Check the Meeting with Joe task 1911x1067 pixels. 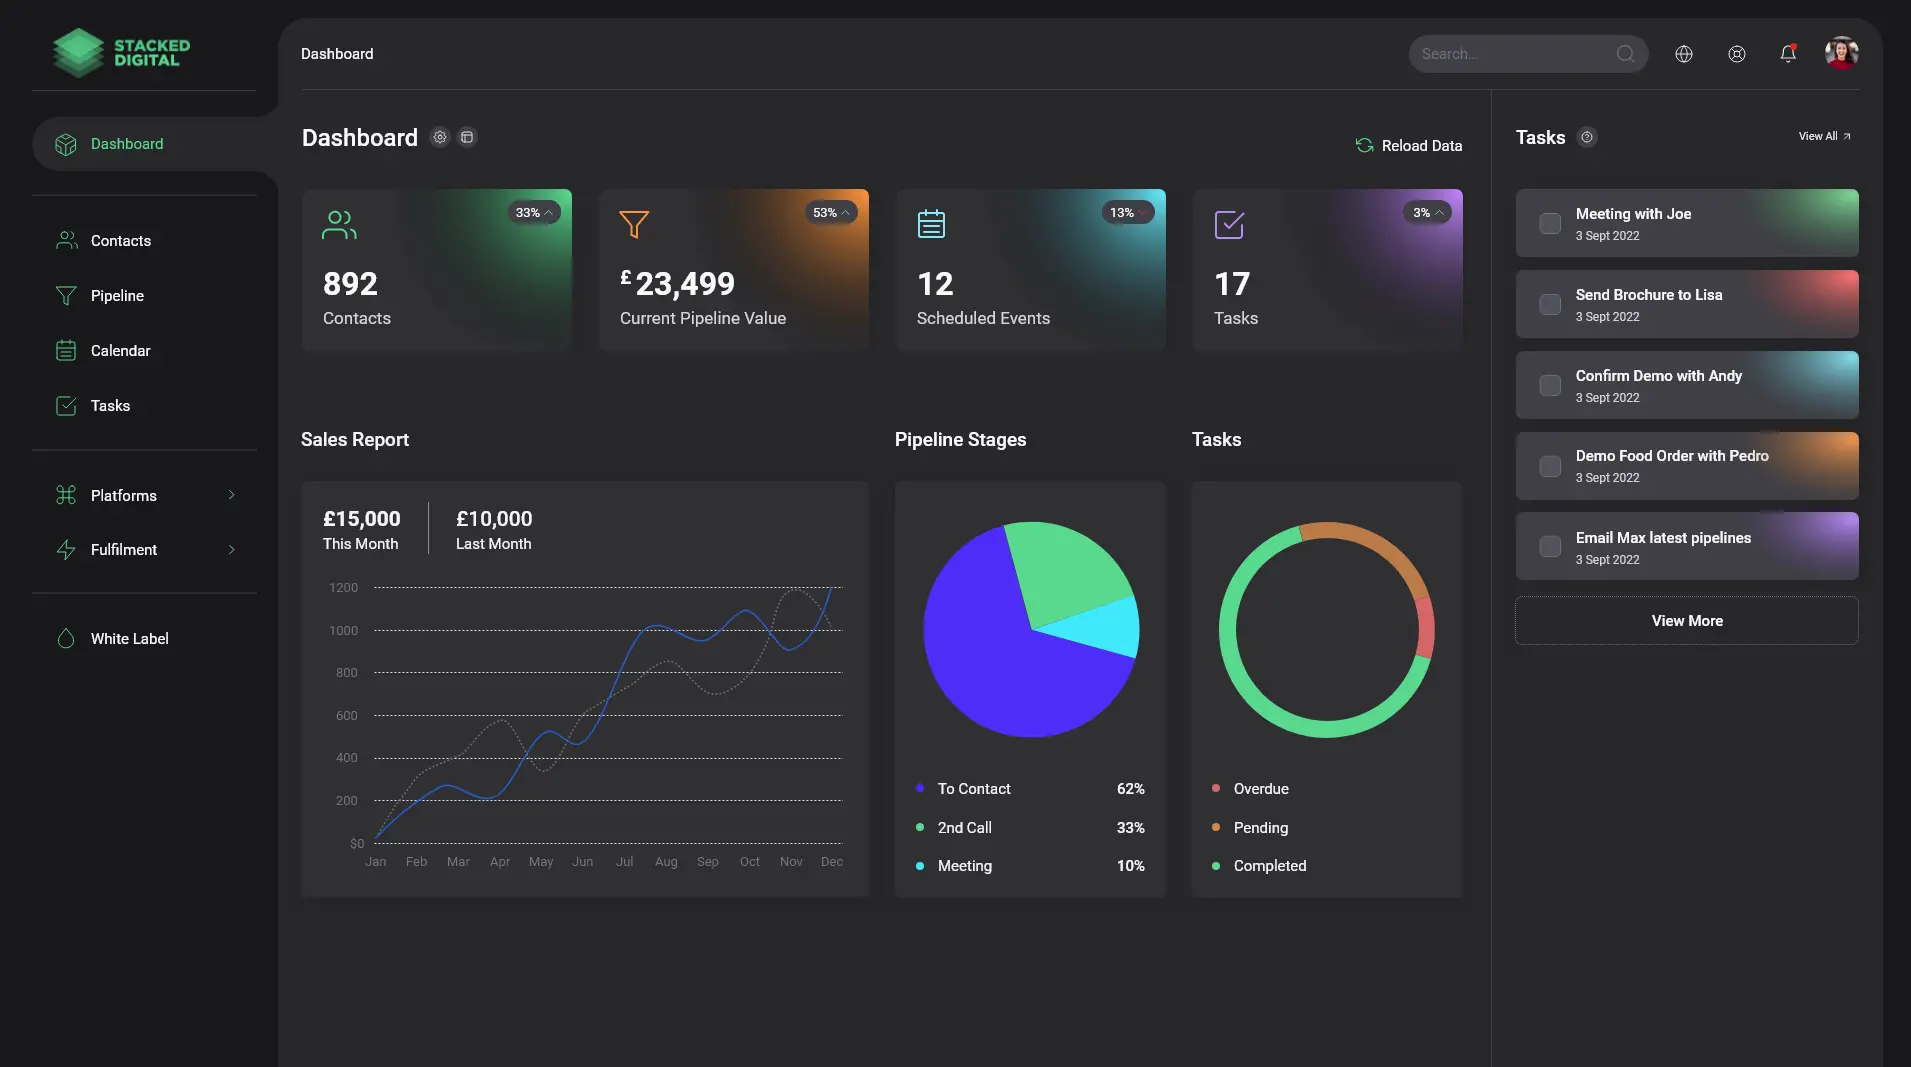1550,223
